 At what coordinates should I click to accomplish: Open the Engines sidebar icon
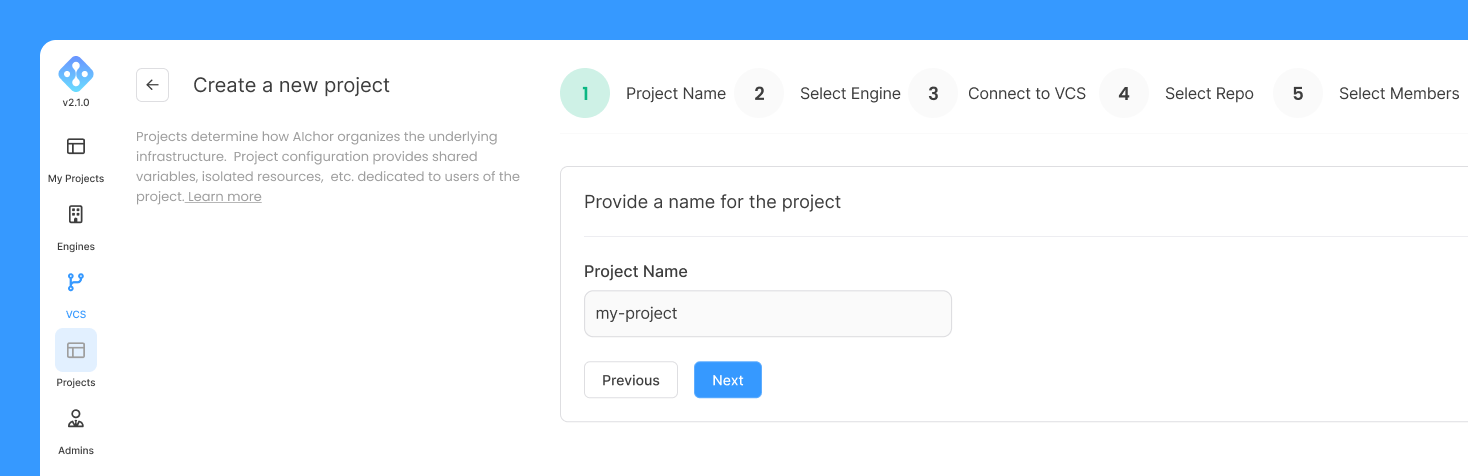click(76, 214)
